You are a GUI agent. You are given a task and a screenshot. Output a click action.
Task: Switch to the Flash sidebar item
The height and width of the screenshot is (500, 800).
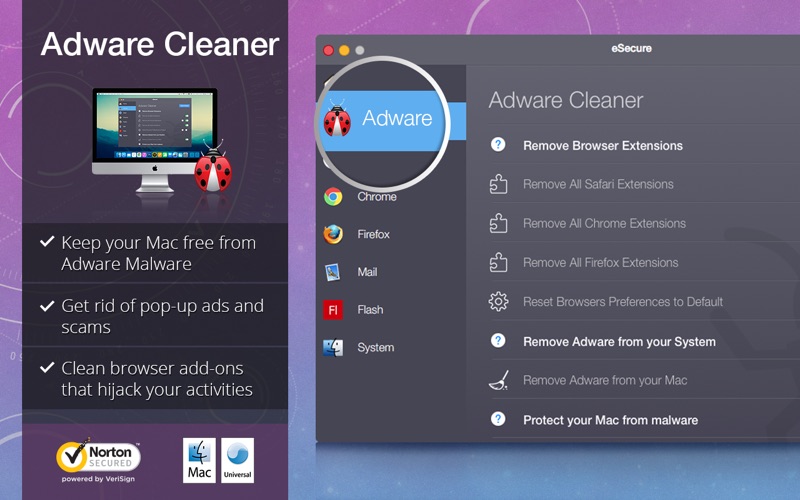(x=370, y=310)
